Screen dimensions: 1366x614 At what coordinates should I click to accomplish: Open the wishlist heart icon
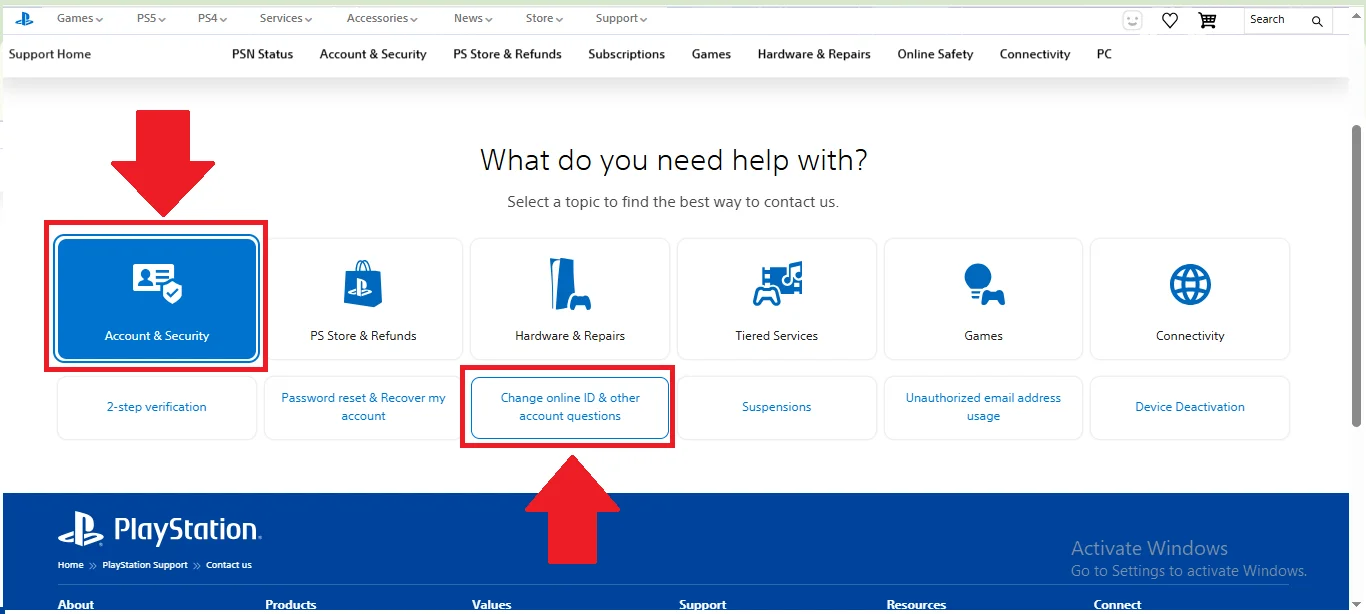1170,20
